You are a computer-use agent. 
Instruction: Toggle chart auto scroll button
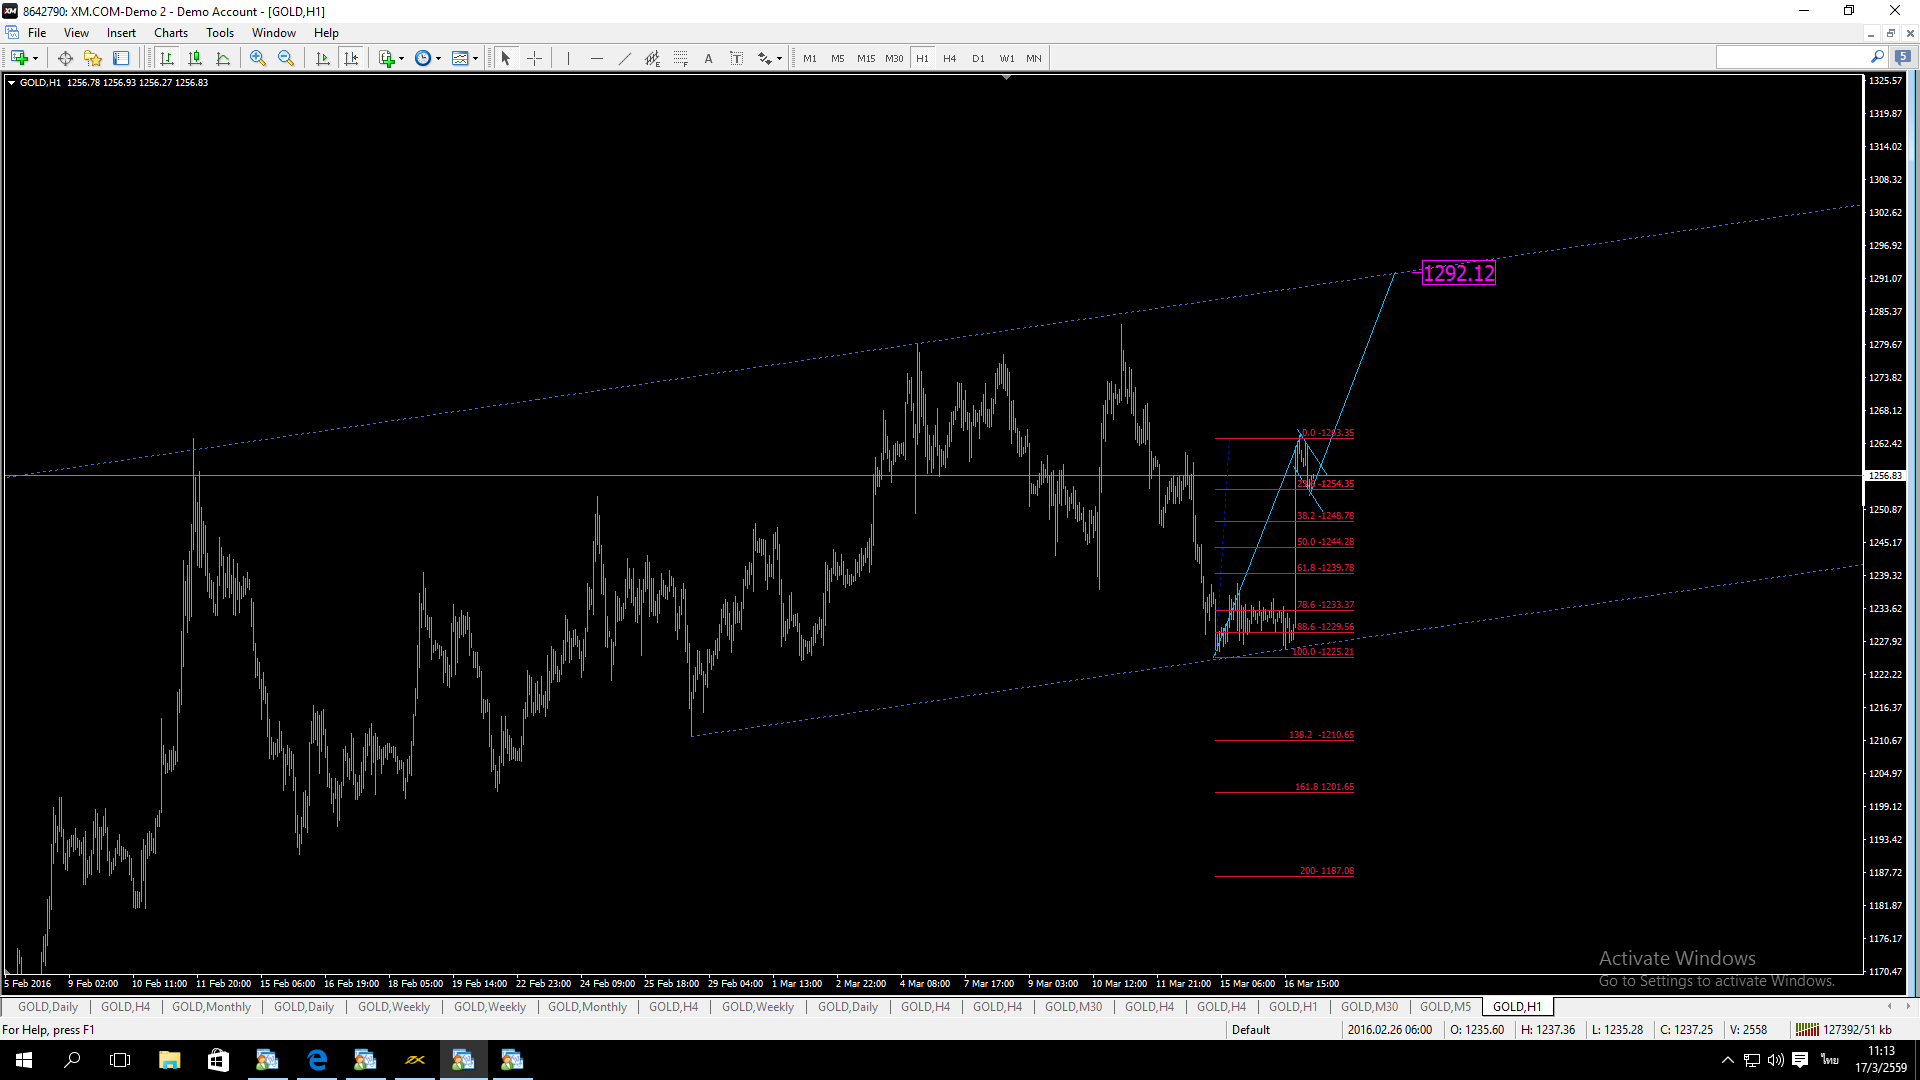click(323, 58)
